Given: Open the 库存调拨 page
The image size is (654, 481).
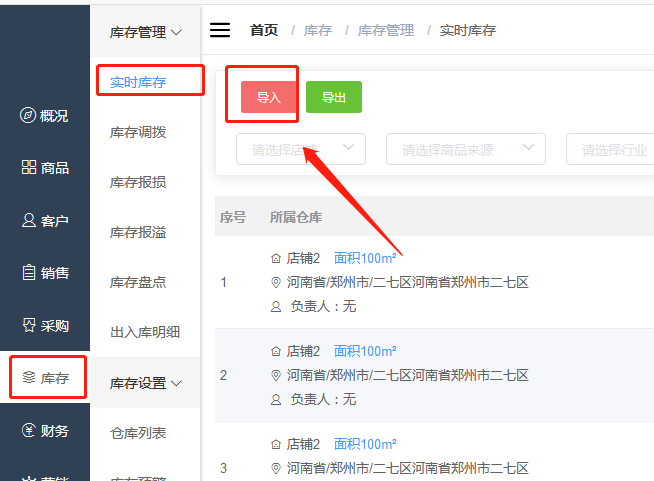Looking at the screenshot, I should (x=138, y=132).
